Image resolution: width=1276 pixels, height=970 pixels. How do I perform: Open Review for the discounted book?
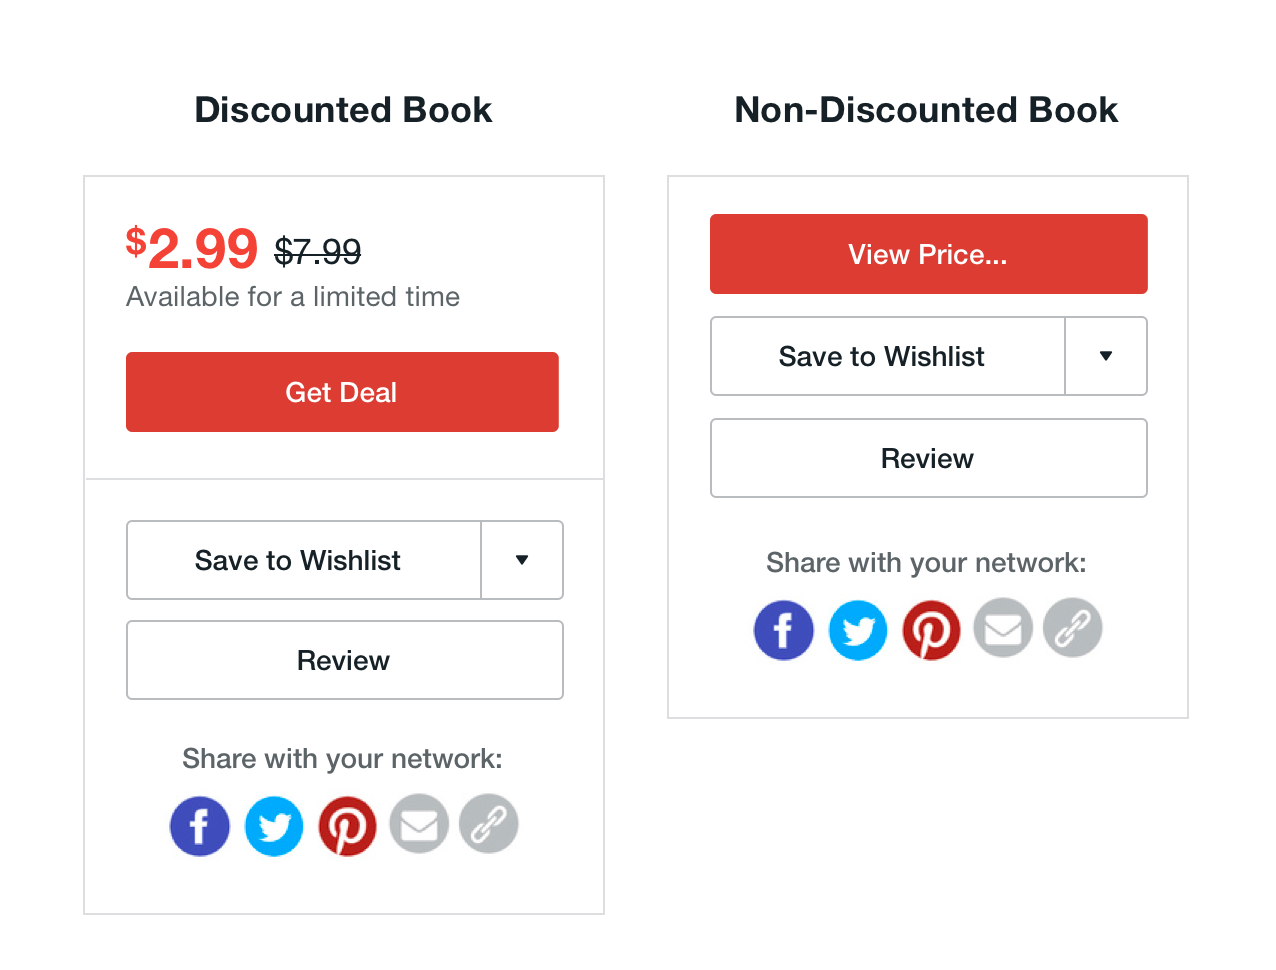tap(345, 660)
